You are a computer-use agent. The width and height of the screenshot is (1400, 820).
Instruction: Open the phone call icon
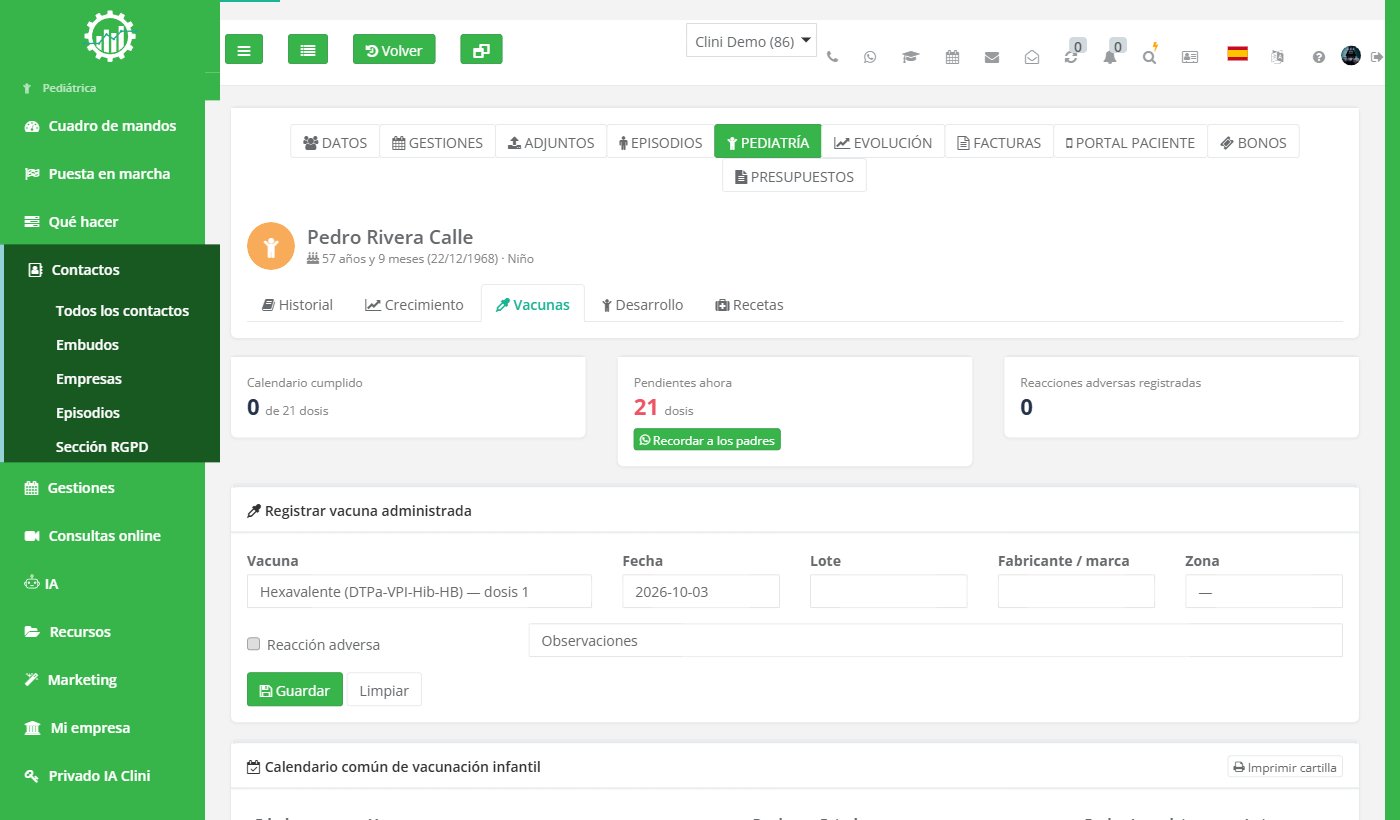coord(832,57)
